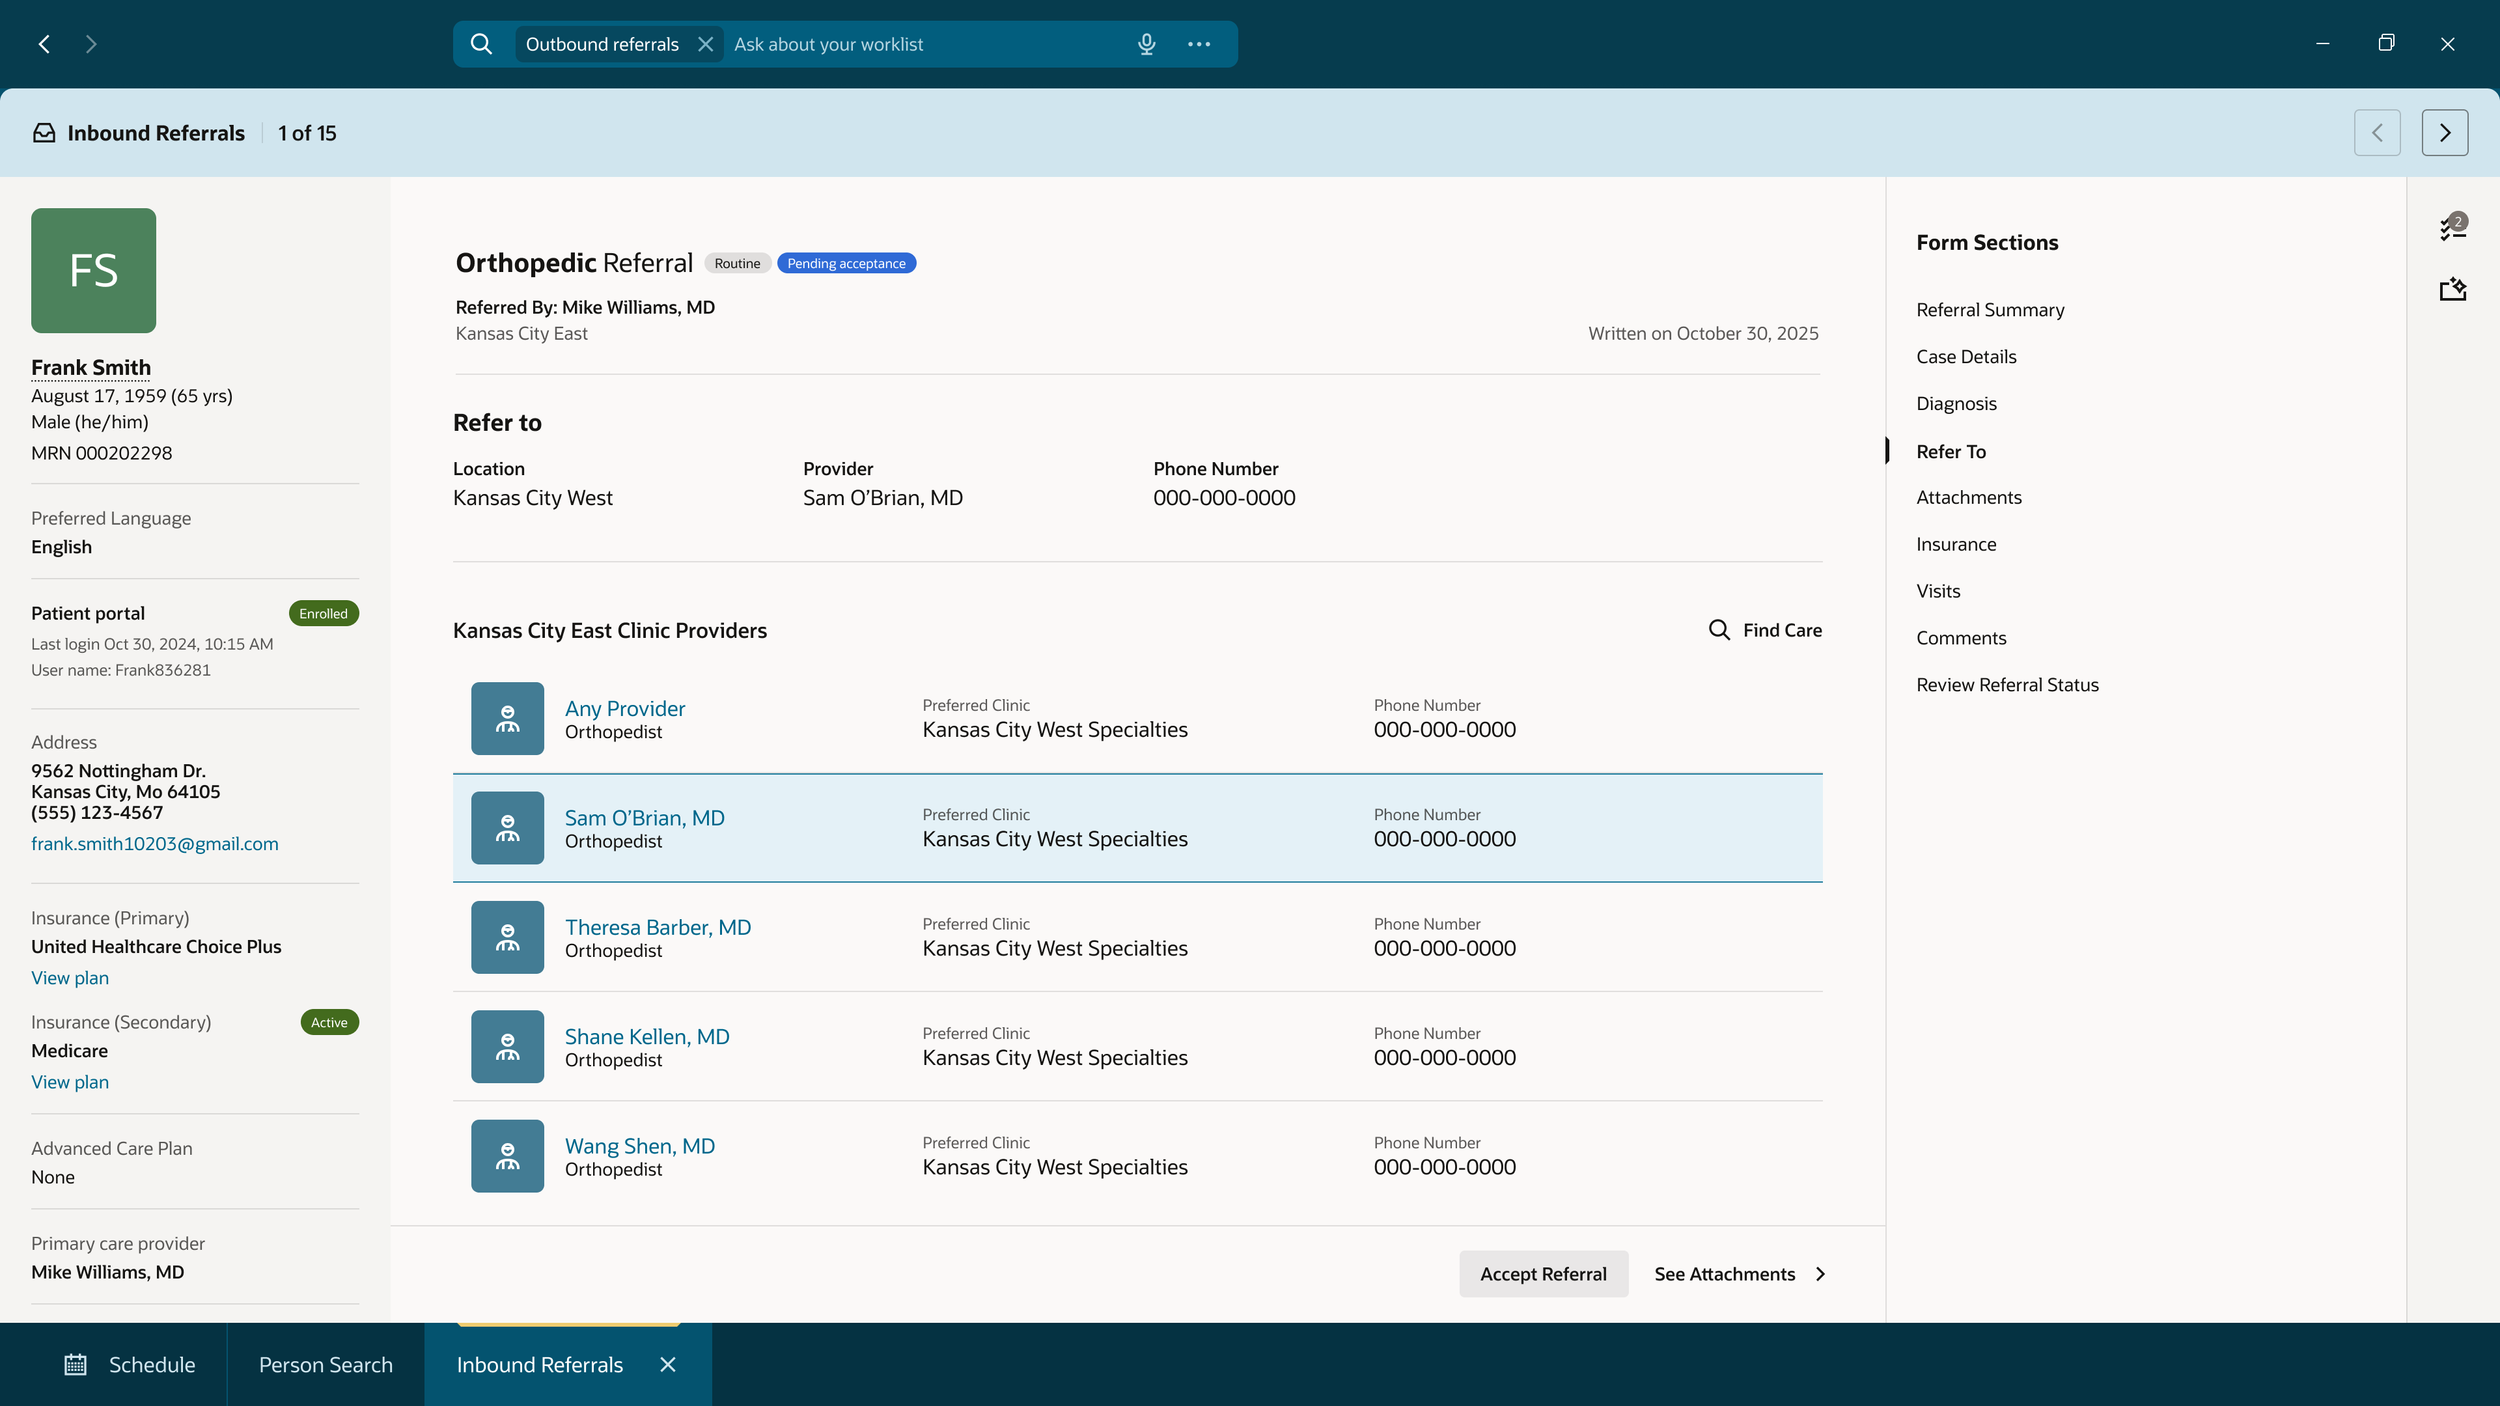2500x1406 pixels.
Task: Jump to Comments form section
Action: (x=1961, y=638)
